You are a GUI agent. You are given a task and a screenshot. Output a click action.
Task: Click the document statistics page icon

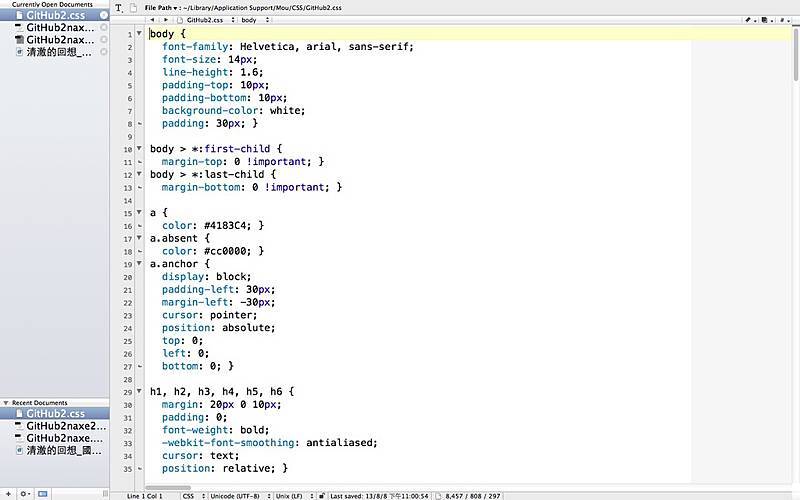[438, 496]
